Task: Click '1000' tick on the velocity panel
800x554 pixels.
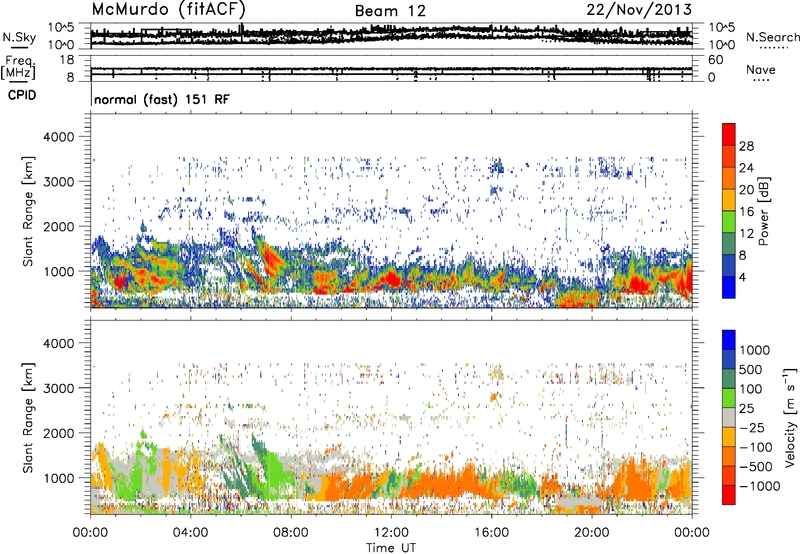Action: click(58, 478)
